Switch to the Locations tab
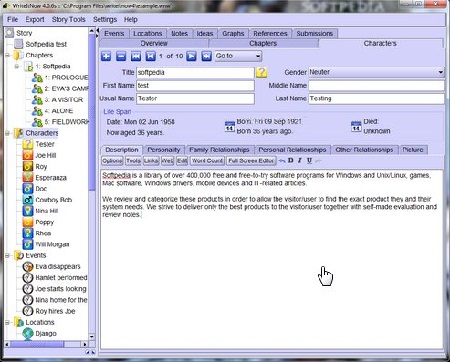The height and width of the screenshot is (362, 450). (148, 34)
